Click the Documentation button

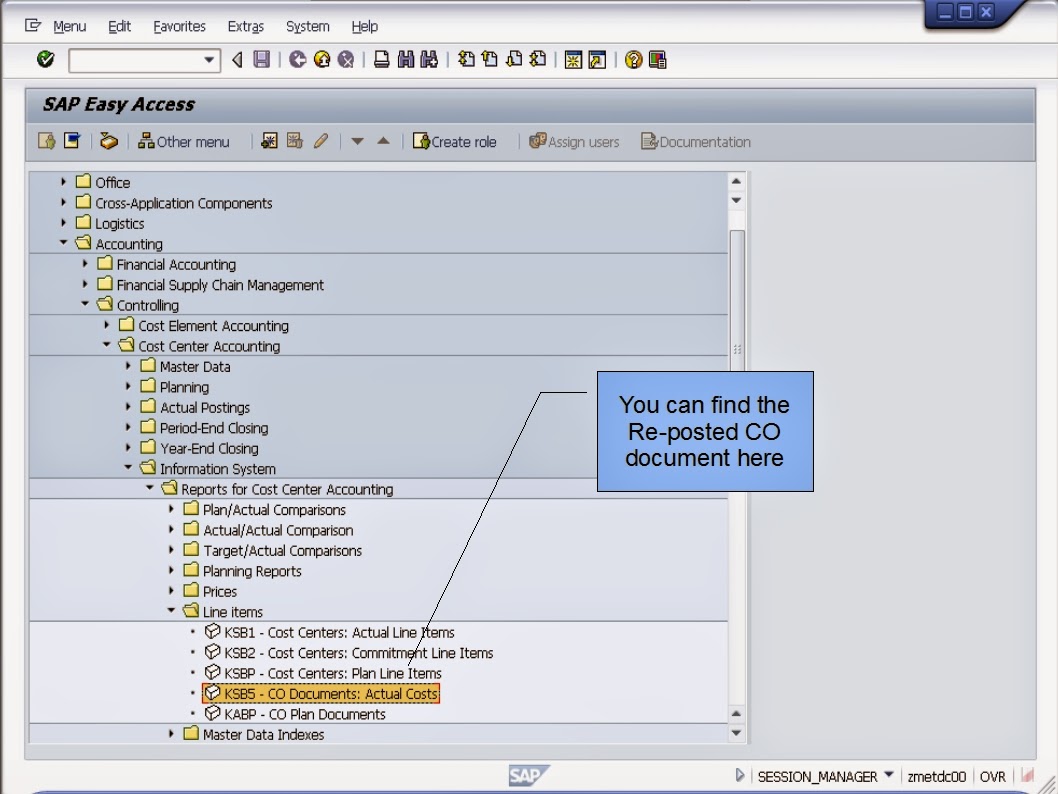(696, 142)
